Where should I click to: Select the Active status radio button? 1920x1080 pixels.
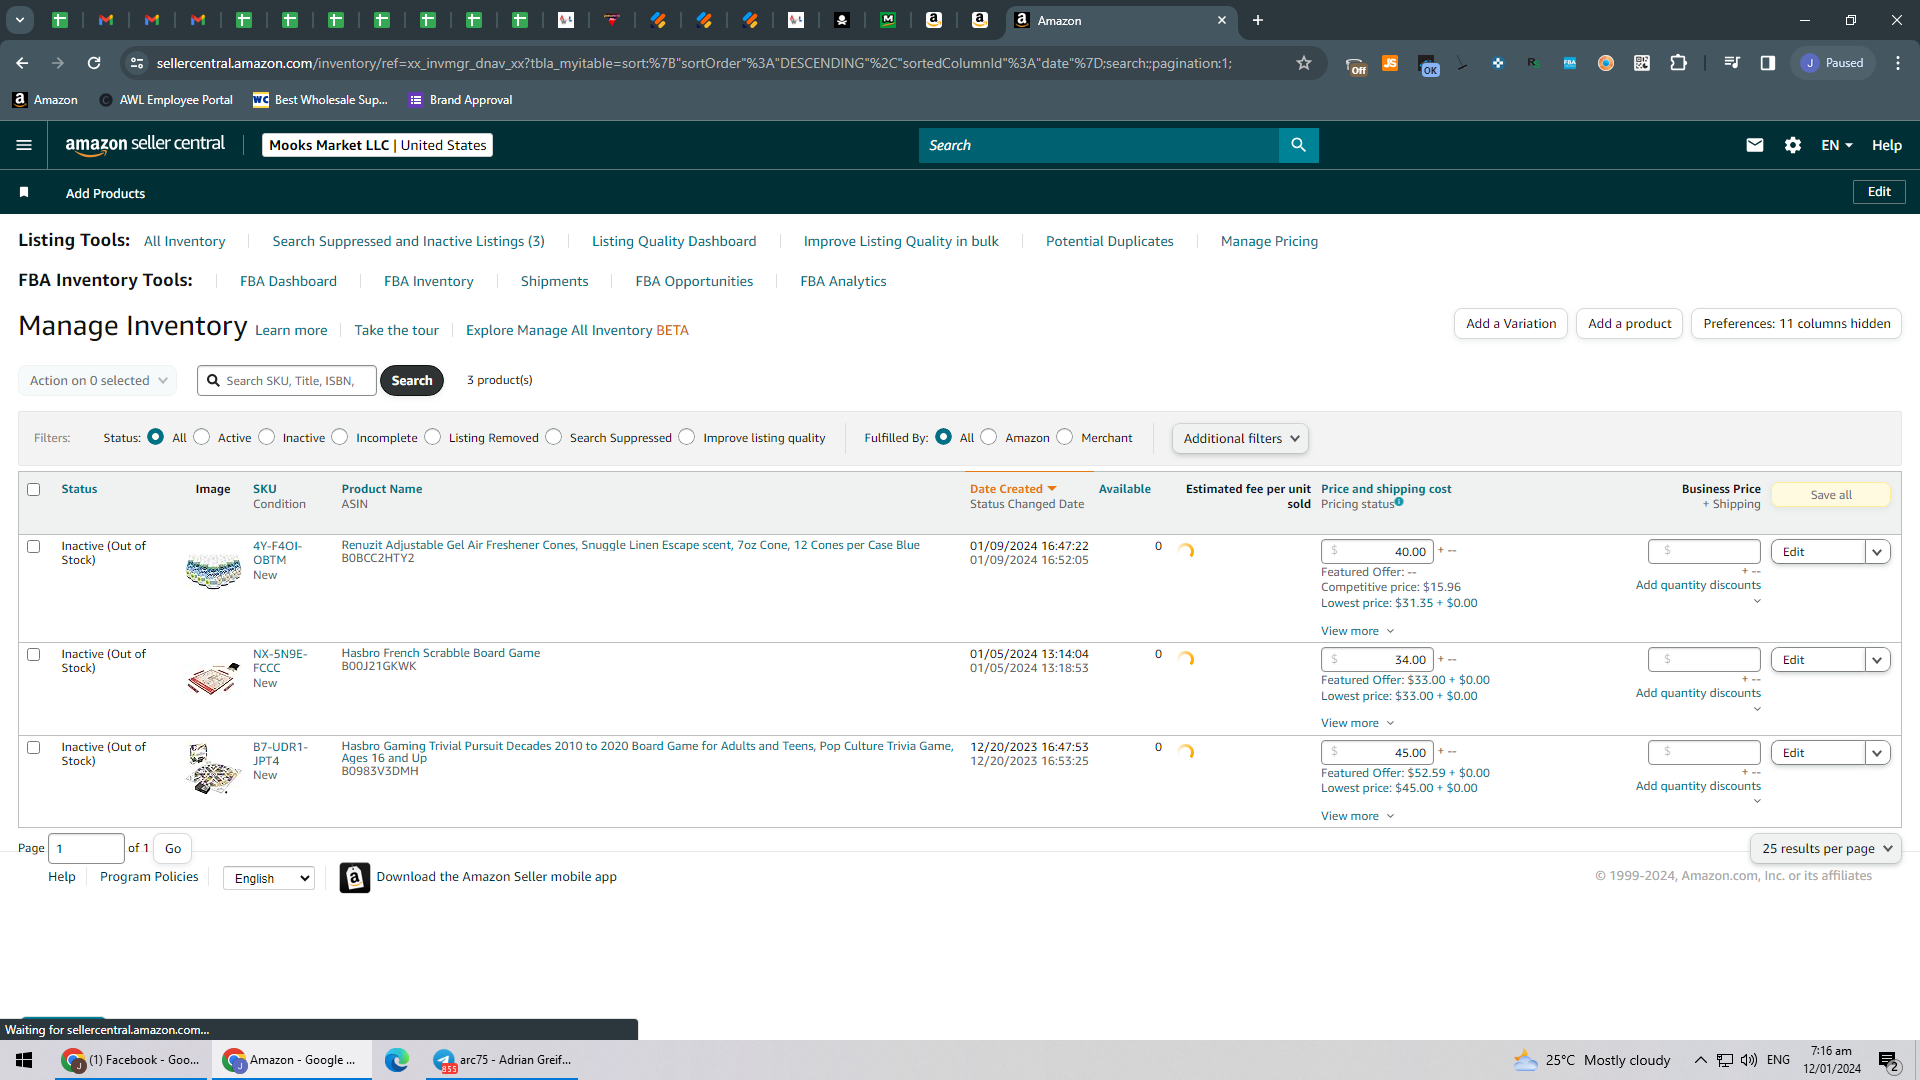click(202, 437)
